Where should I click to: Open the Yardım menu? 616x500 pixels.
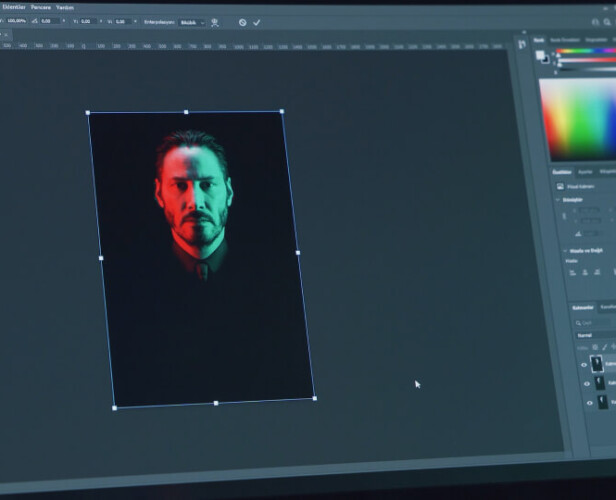coord(65,6)
